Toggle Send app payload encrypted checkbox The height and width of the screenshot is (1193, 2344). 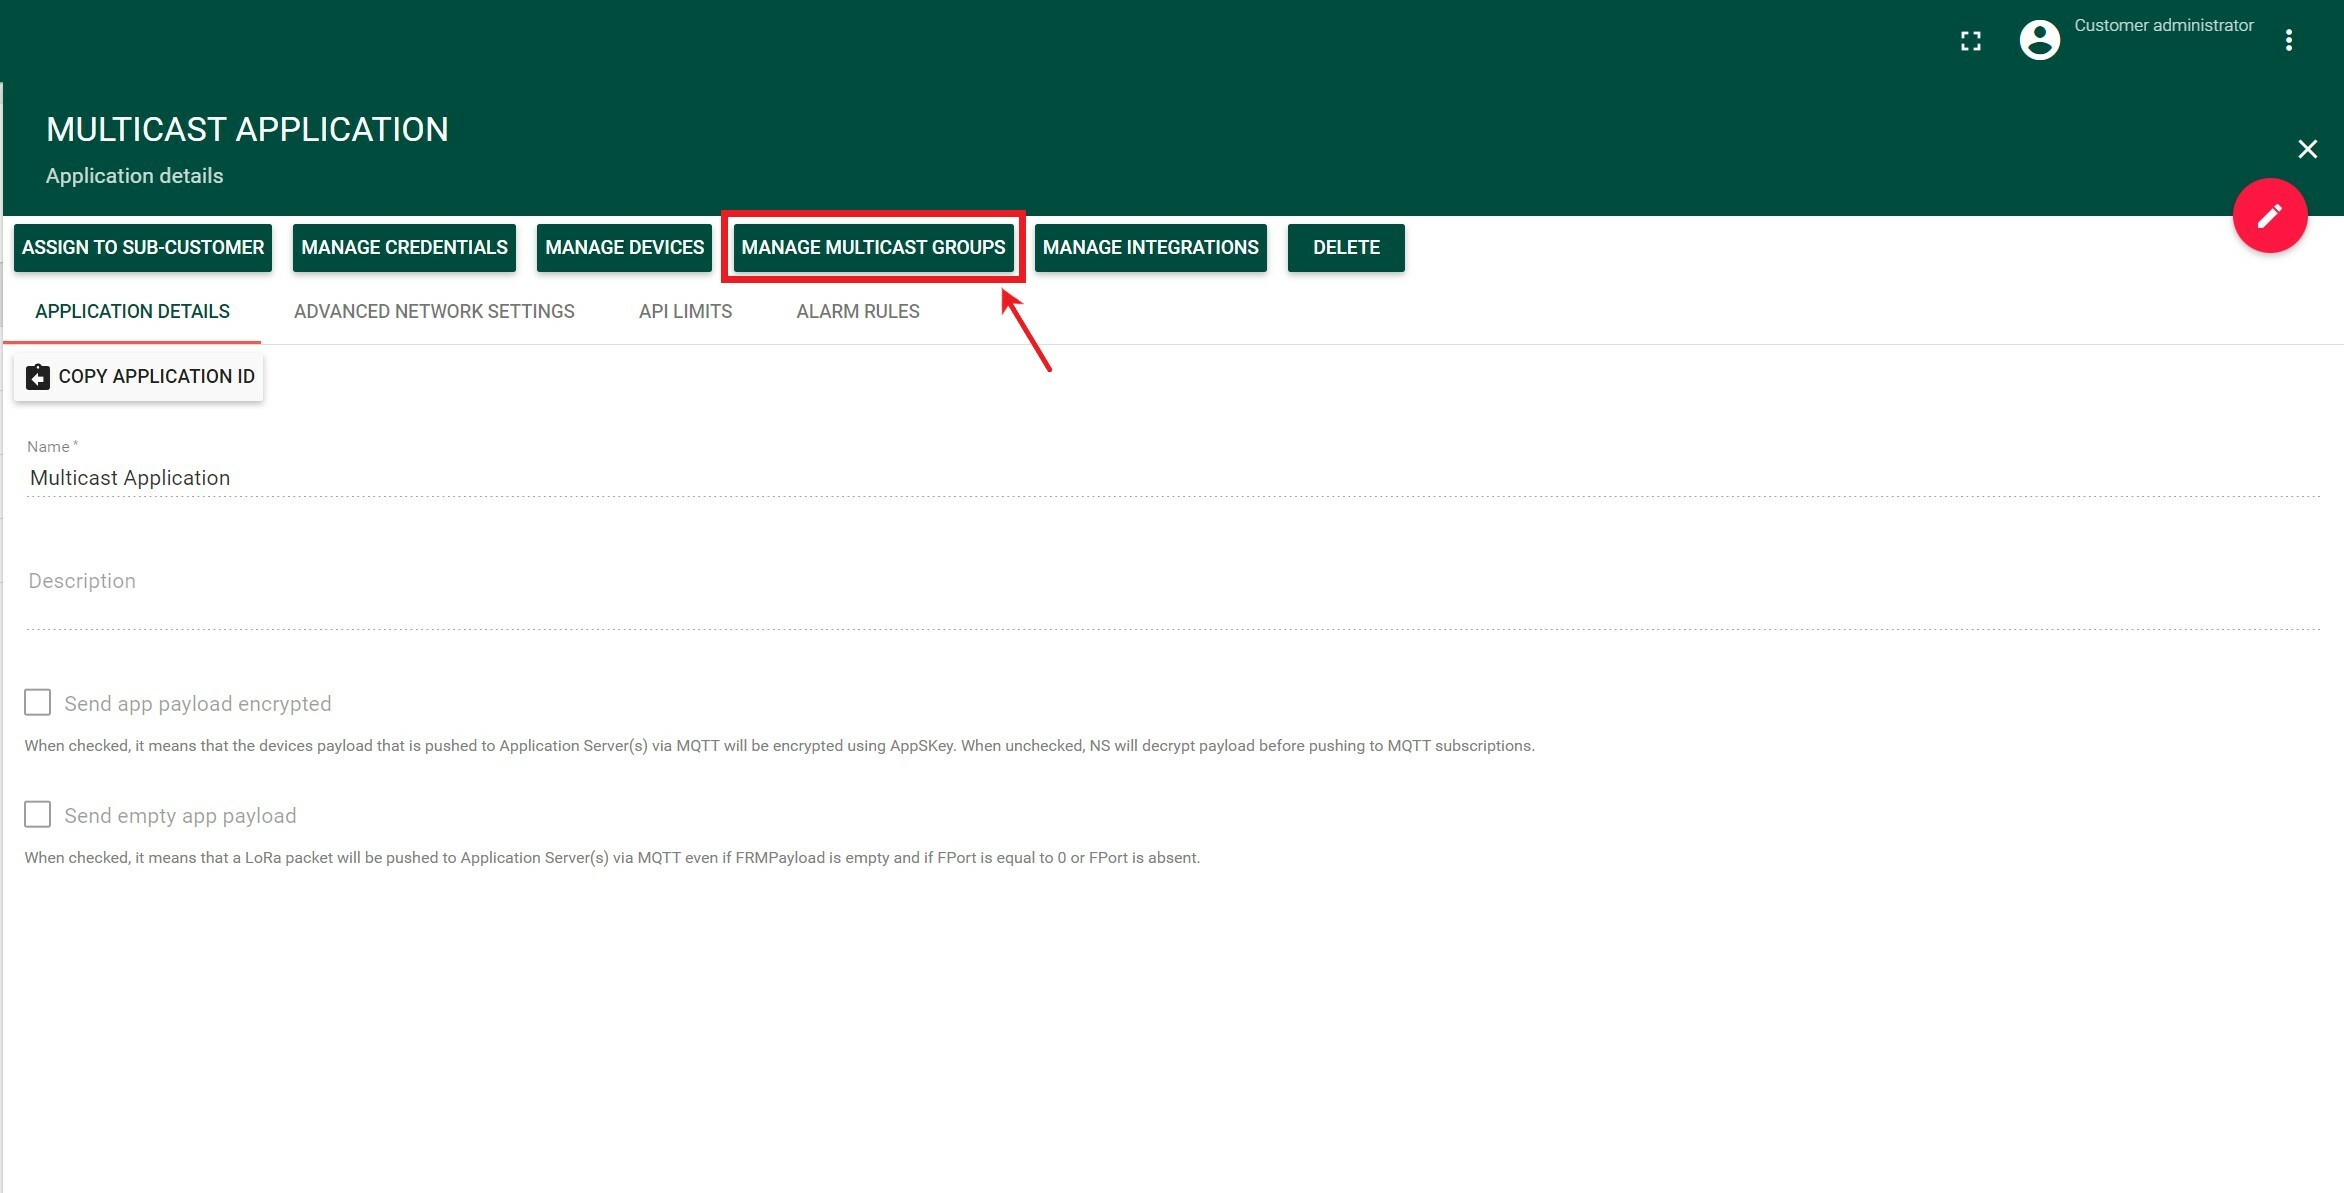(38, 701)
